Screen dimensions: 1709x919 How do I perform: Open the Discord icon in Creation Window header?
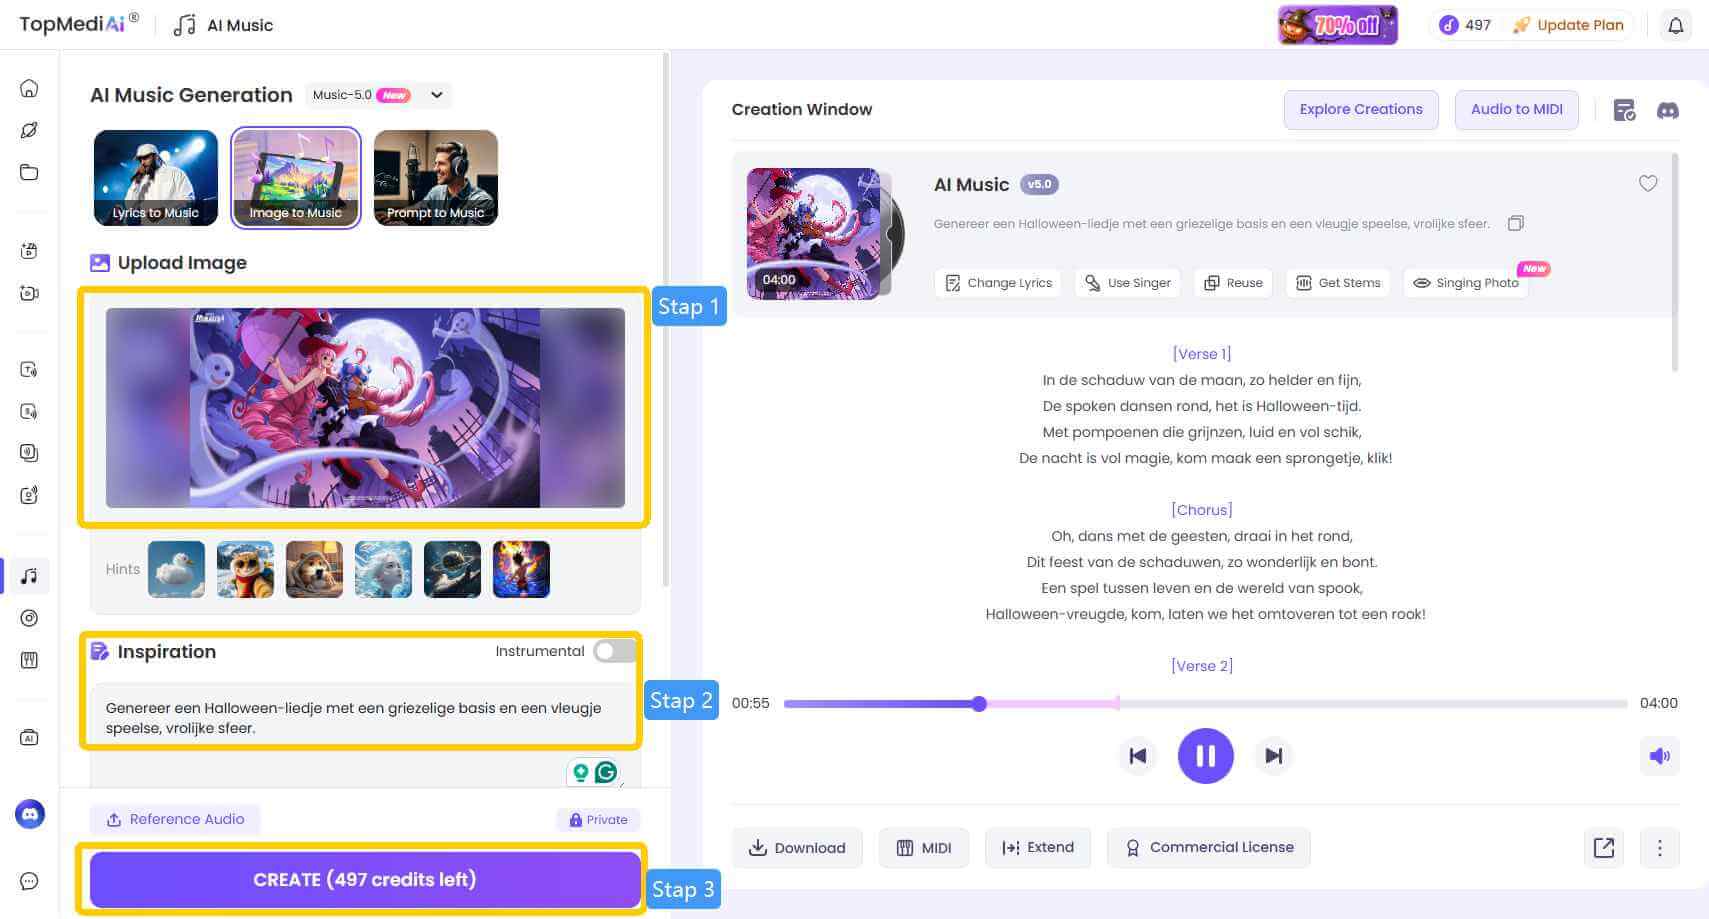click(1667, 110)
